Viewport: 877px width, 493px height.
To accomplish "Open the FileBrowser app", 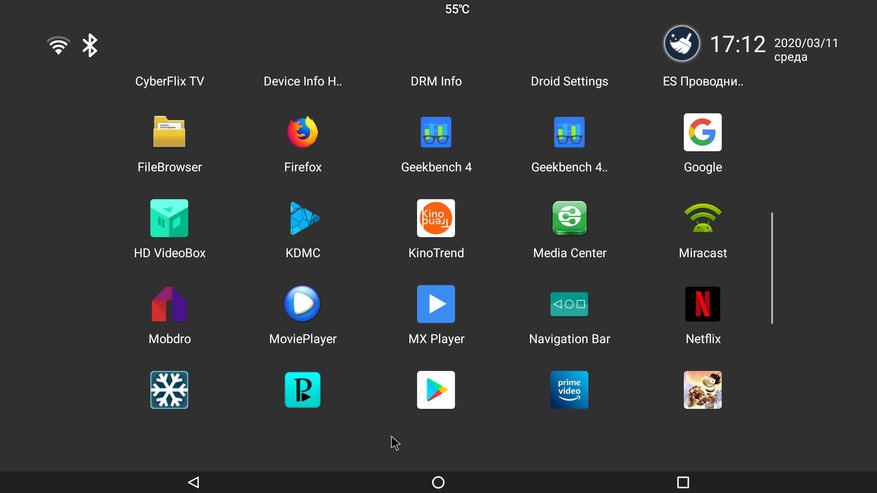I will [169, 133].
